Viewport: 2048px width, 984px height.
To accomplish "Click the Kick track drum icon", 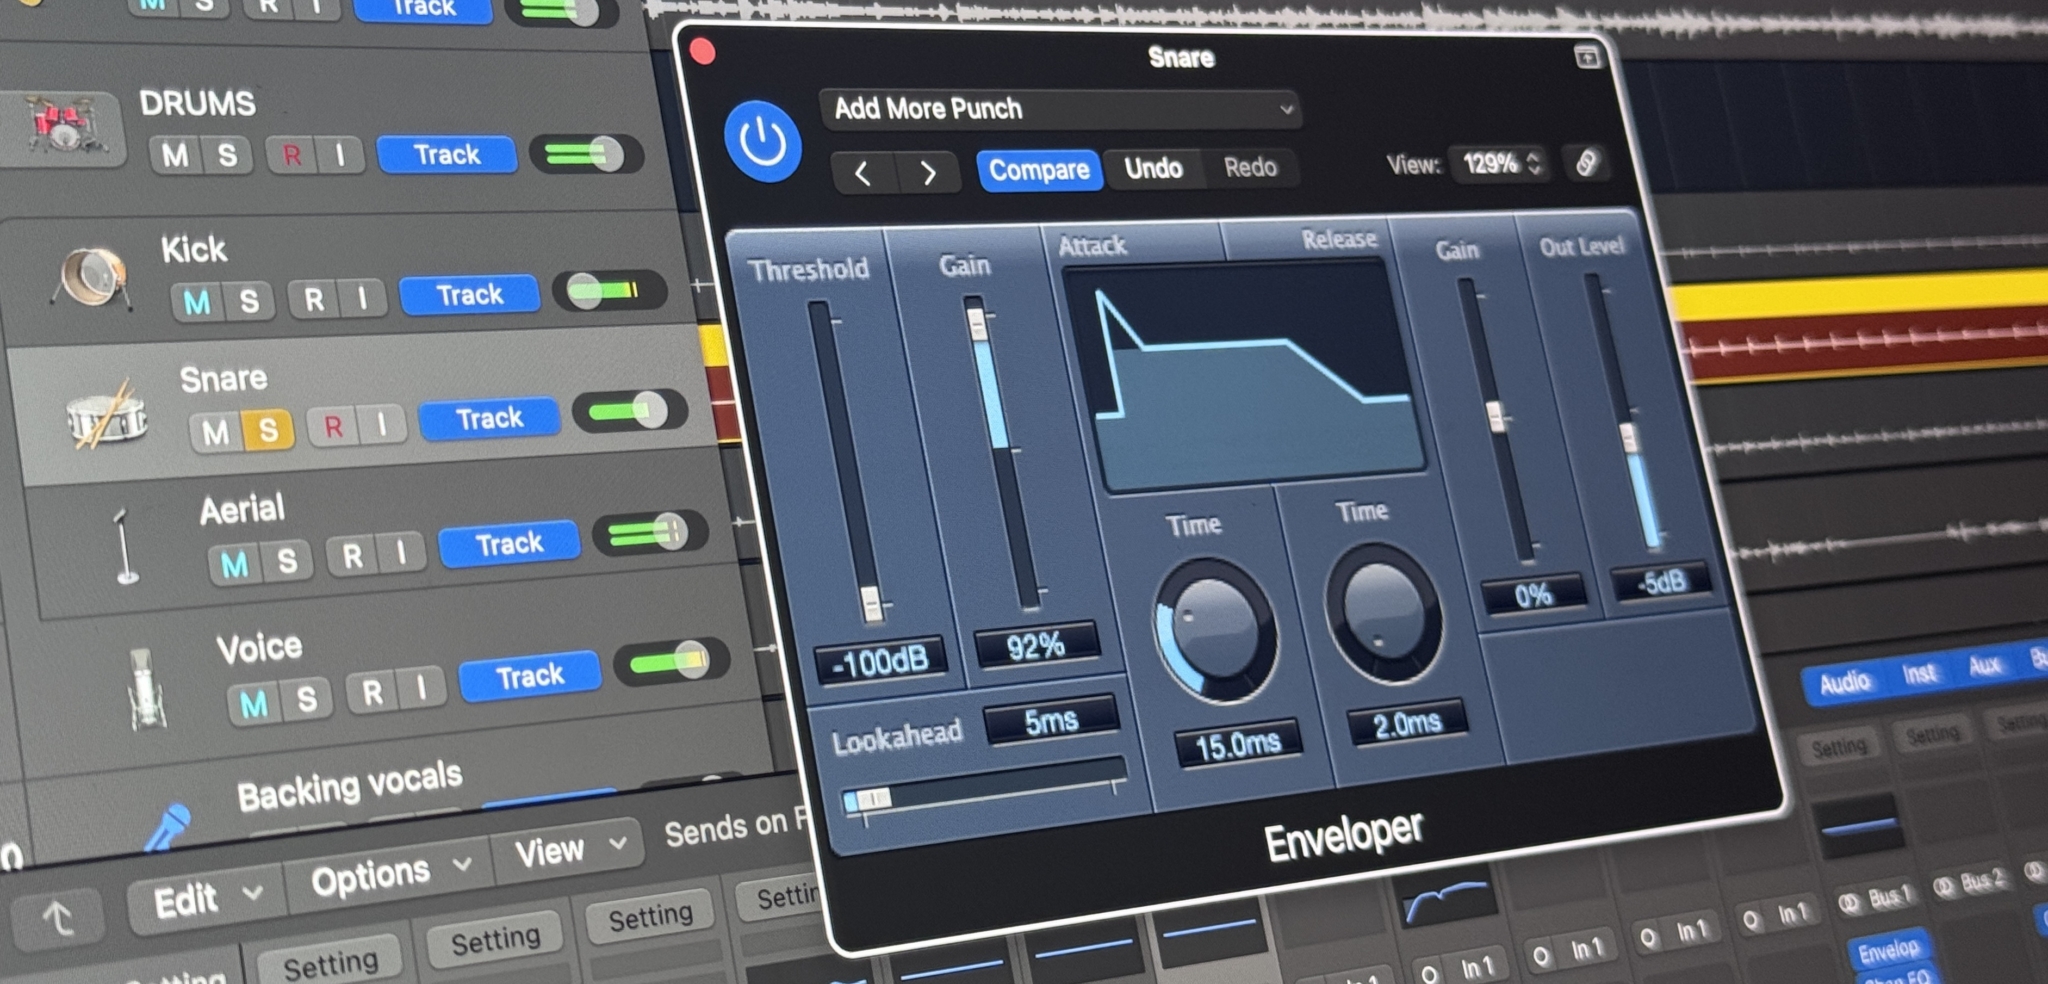I will pos(92,277).
